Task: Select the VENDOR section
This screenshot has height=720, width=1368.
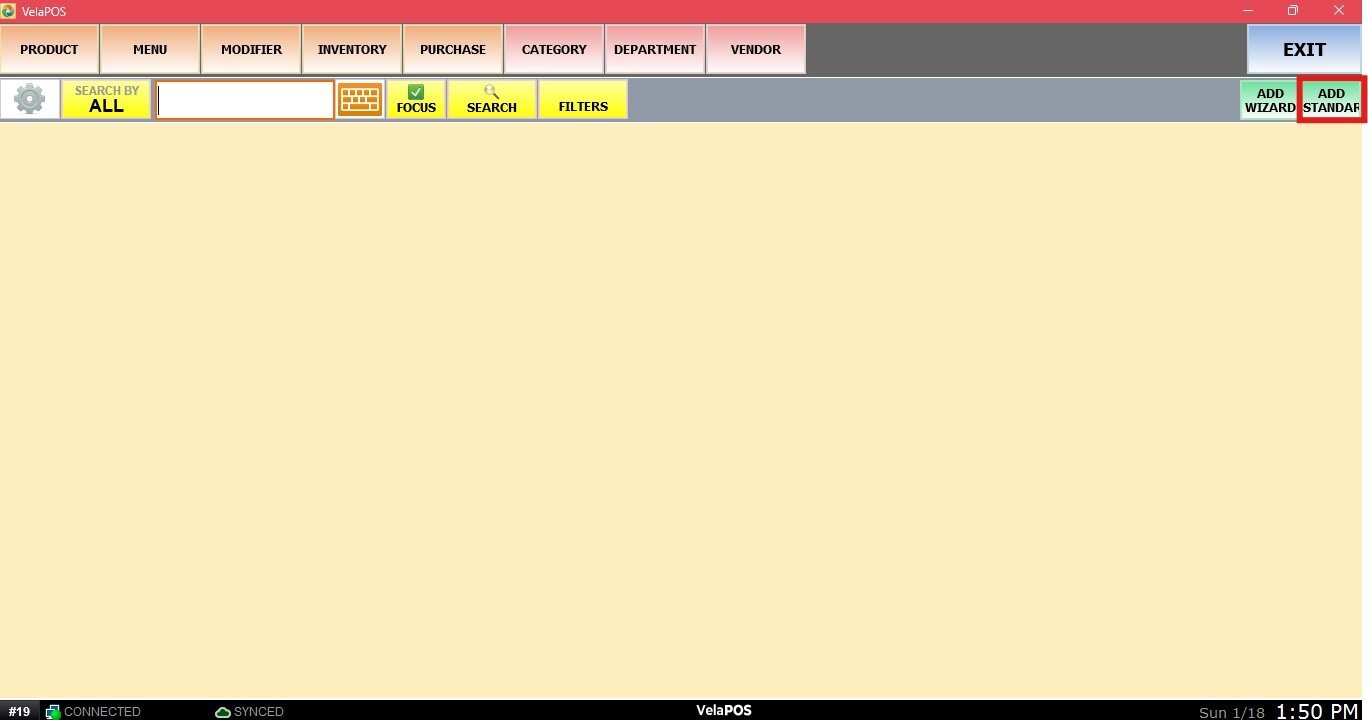Action: point(756,49)
